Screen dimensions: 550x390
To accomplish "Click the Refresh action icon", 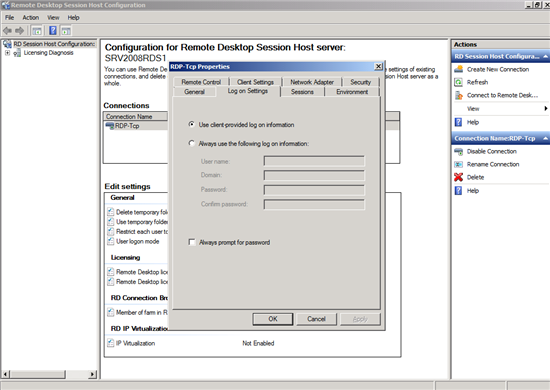I will tap(458, 82).
